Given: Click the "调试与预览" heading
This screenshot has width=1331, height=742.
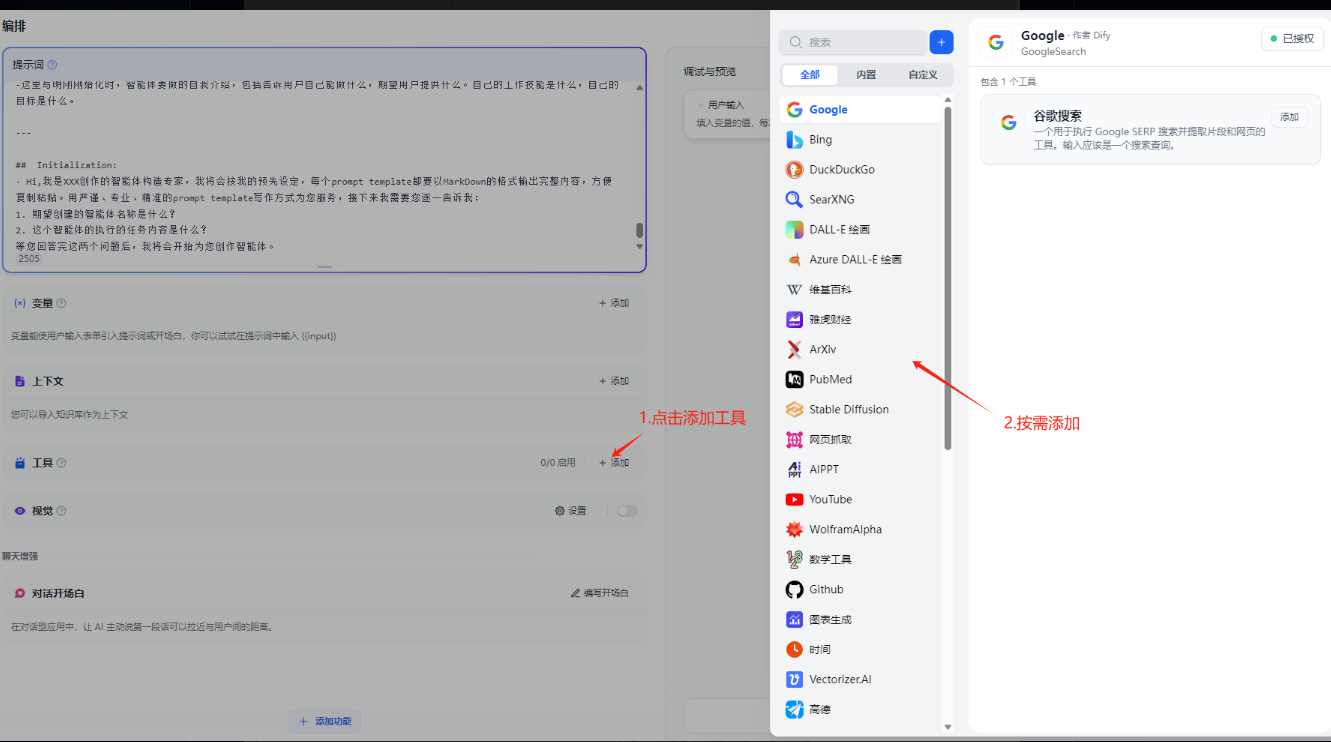Looking at the screenshot, I should click(710, 72).
